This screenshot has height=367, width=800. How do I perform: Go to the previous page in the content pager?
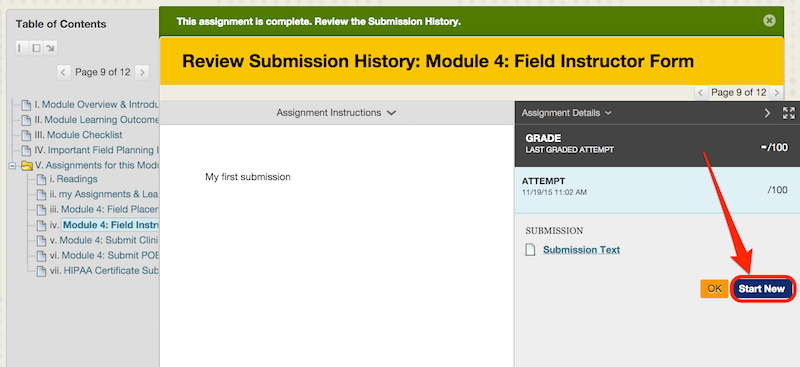pos(701,92)
